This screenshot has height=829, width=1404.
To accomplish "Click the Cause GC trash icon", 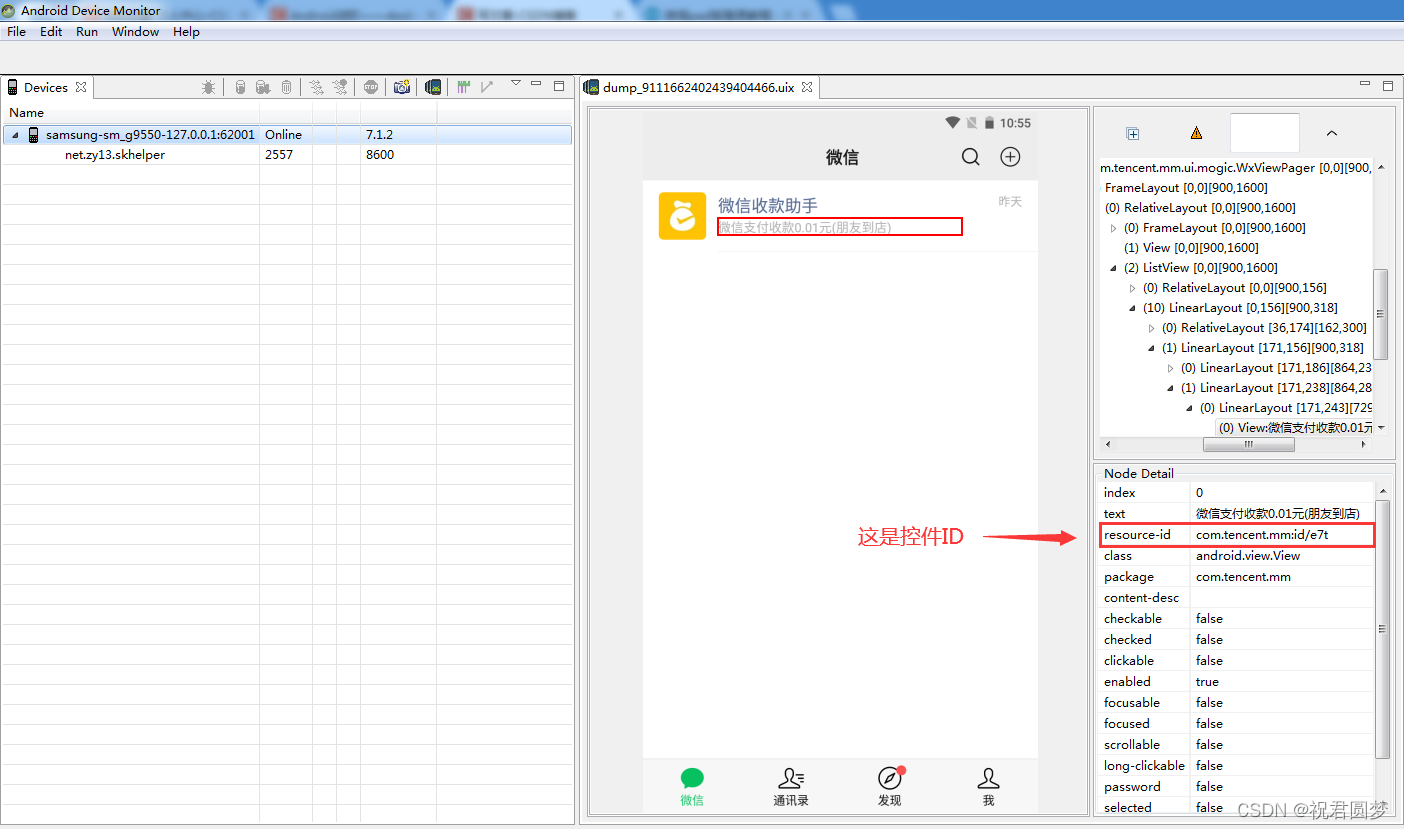I will tap(286, 87).
